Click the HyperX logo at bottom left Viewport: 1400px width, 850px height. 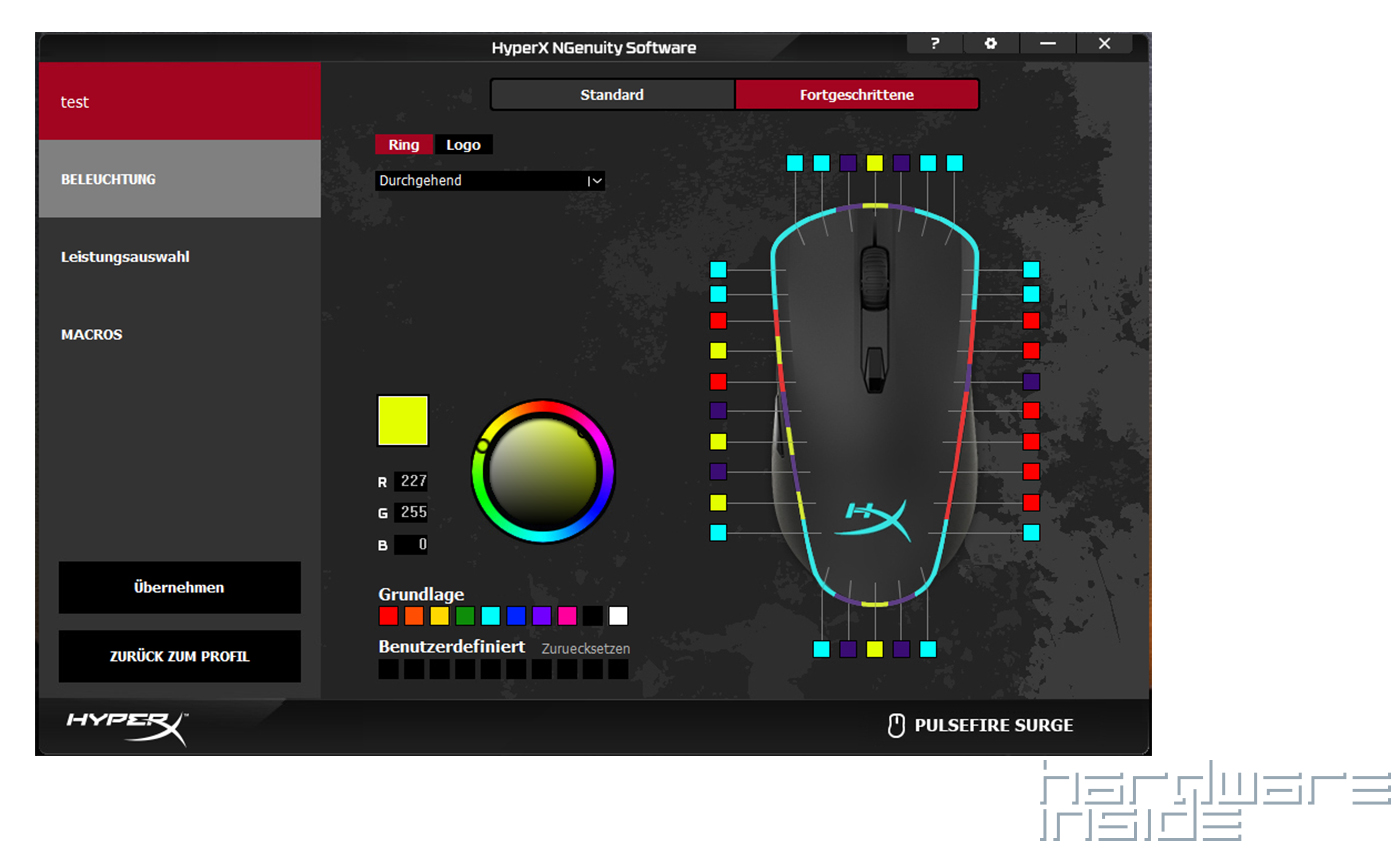pos(127,727)
